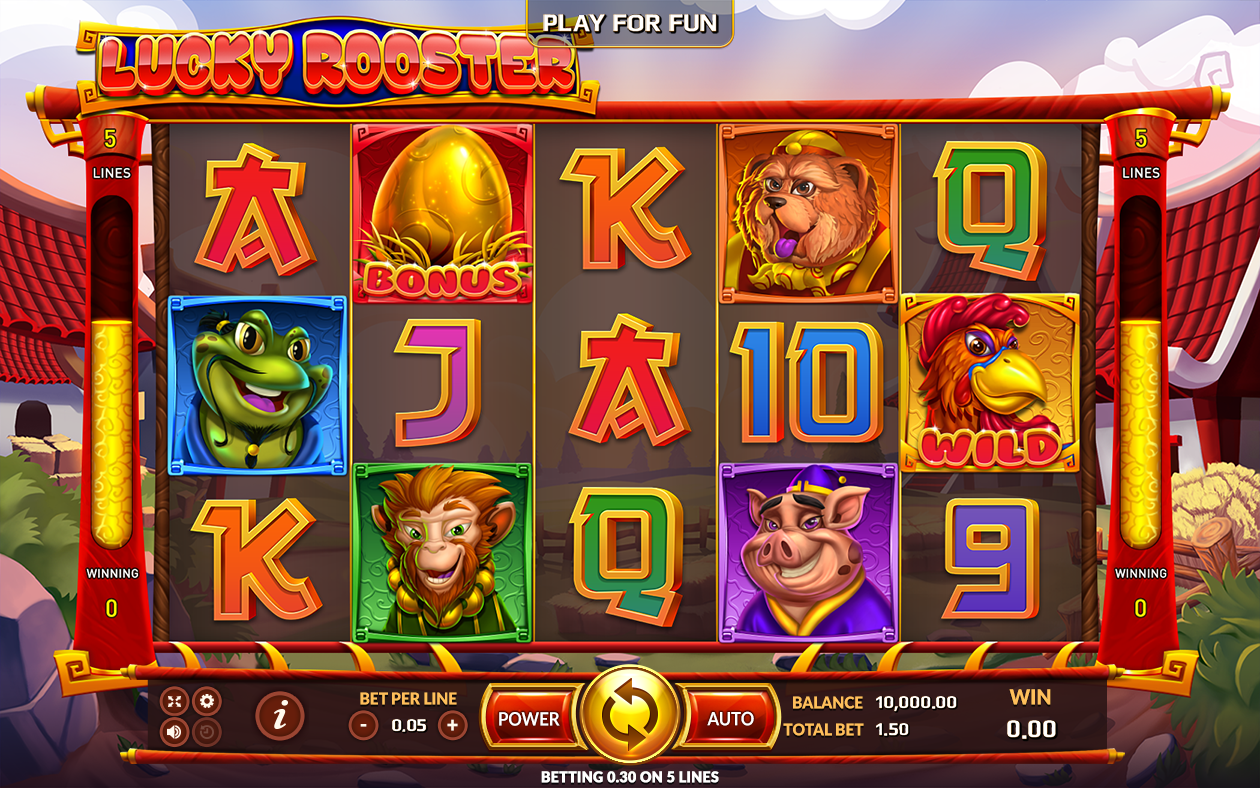Start AUTO spin mode

(730, 718)
